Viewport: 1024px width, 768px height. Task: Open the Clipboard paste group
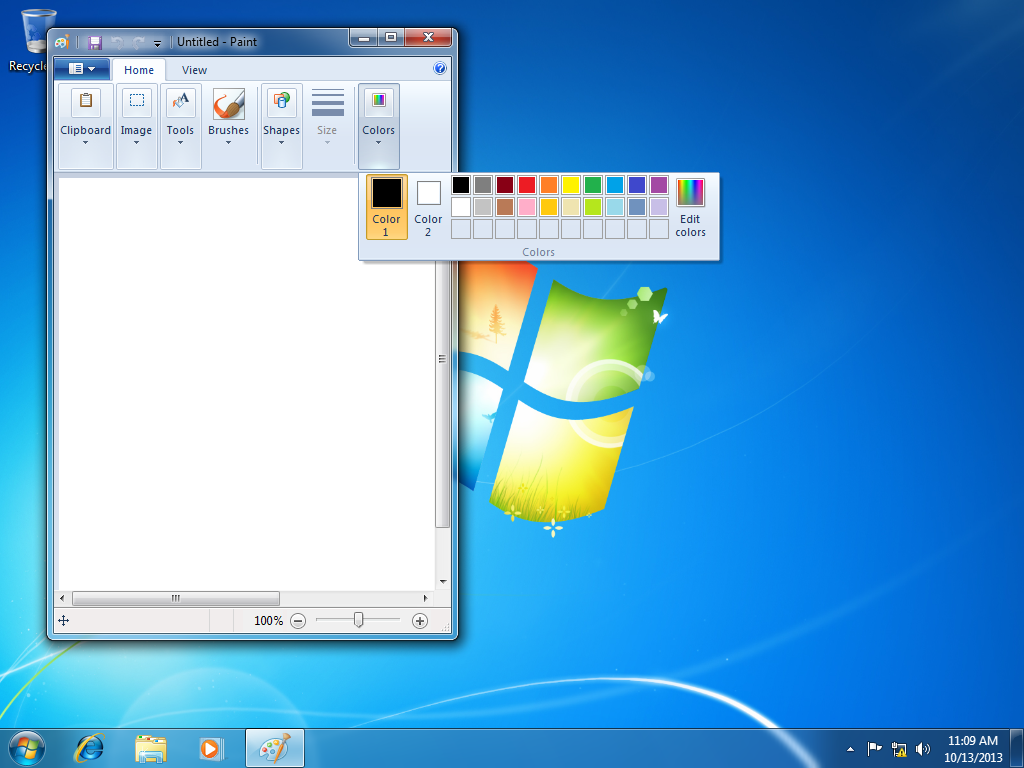(x=86, y=125)
